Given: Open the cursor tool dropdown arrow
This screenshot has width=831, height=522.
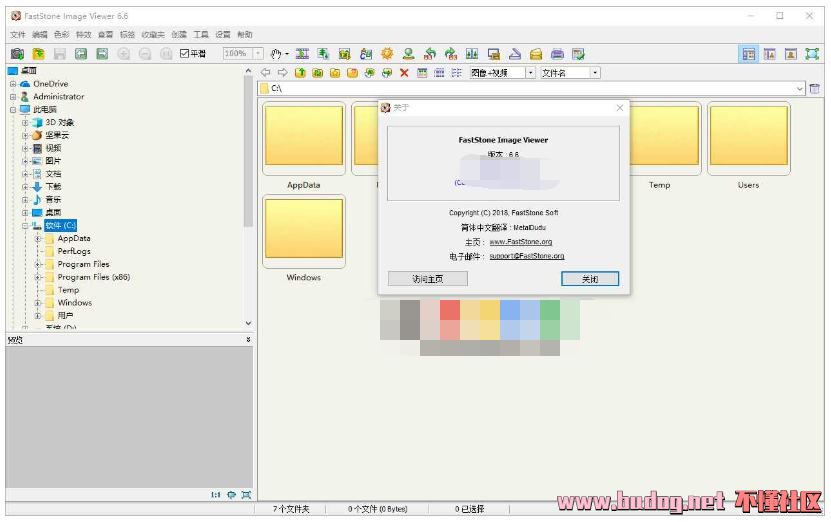Looking at the screenshot, I should (287, 54).
